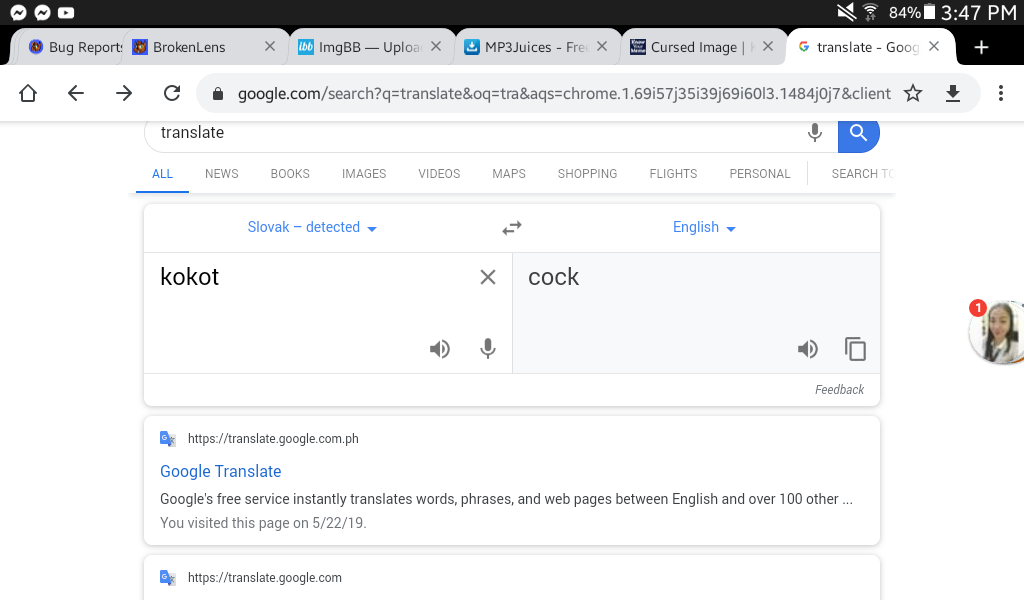This screenshot has height=600, width=1024.
Task: Open the Slovak detected language dropdown
Action: pos(312,227)
